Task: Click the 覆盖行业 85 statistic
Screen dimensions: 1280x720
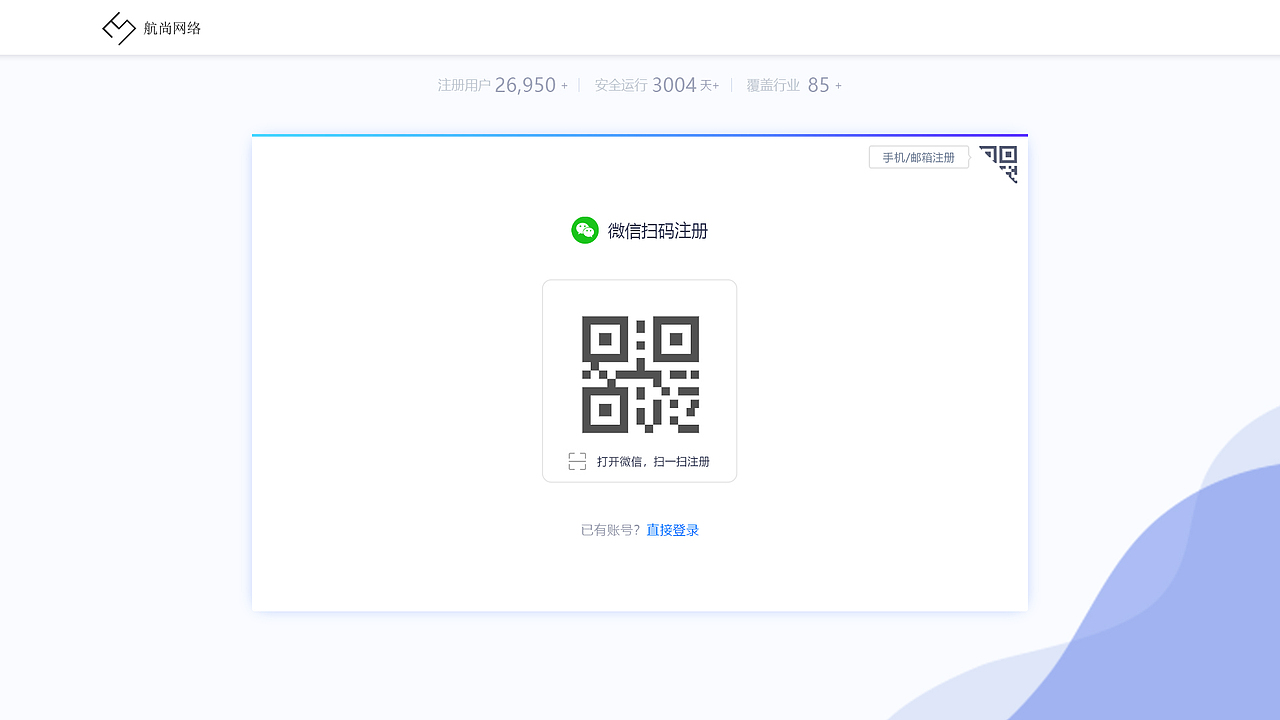Action: point(794,85)
